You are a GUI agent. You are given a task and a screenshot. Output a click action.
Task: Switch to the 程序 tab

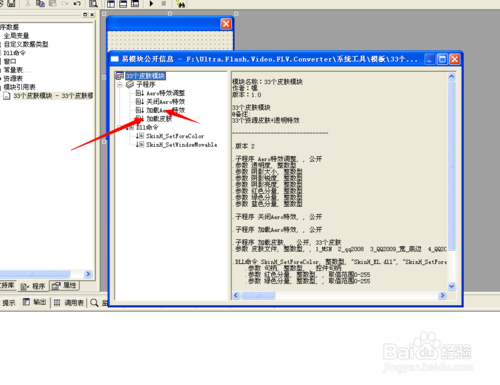point(34,286)
